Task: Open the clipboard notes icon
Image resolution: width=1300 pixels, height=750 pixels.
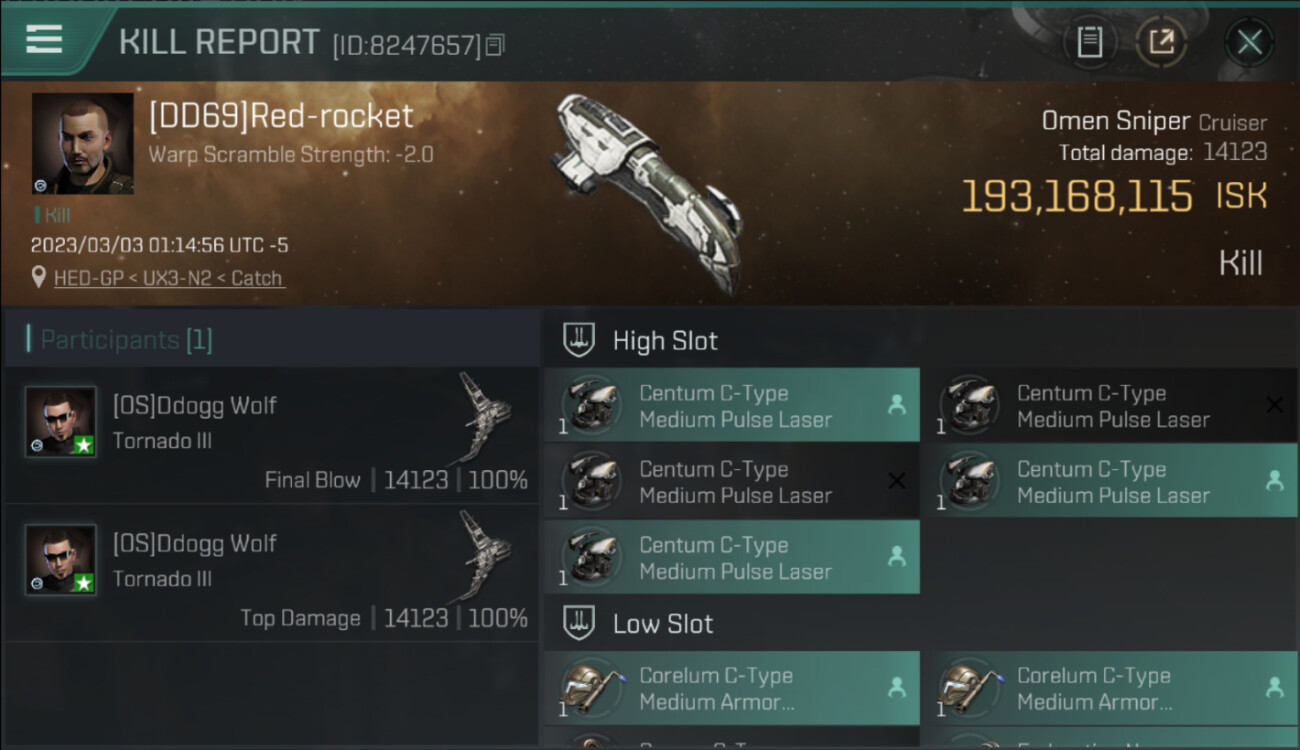Action: tap(1089, 42)
